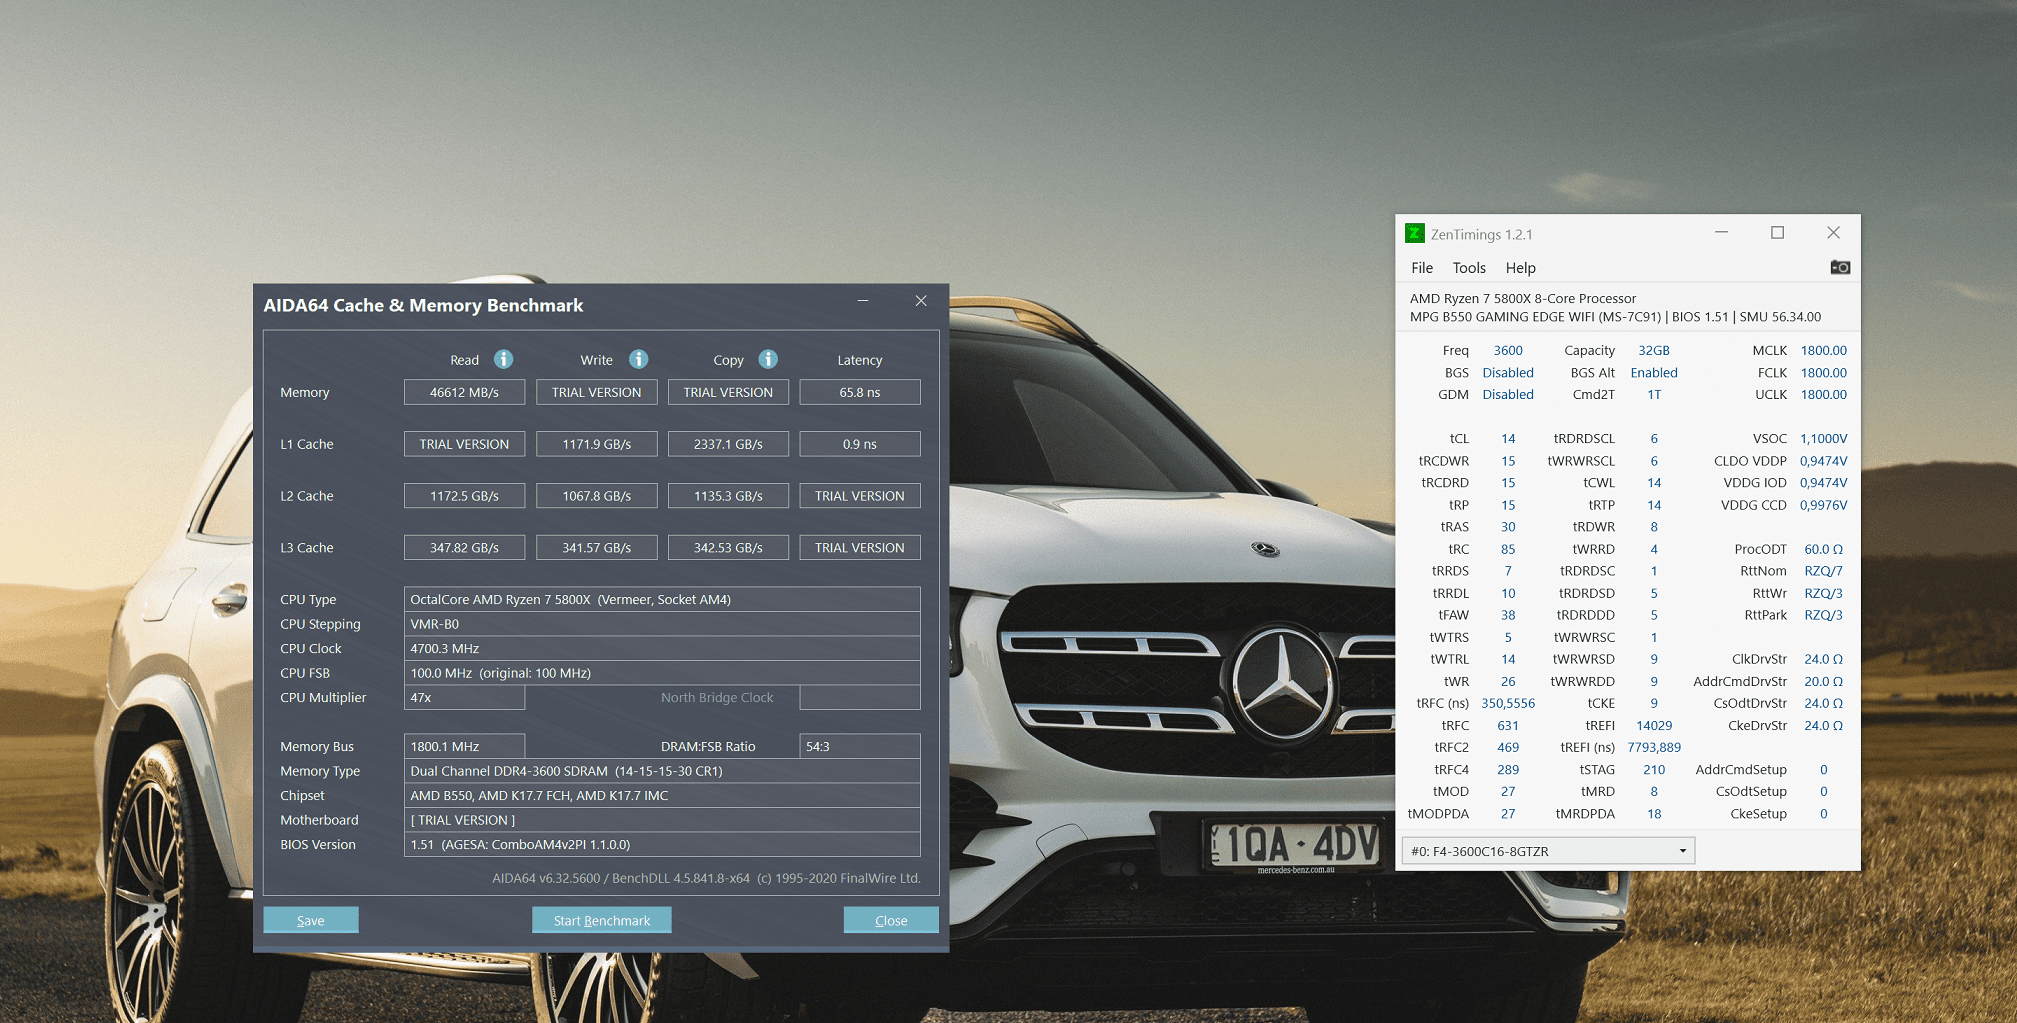The image size is (2017, 1023).
Task: Click Memory Type Dual Channel DDR4-3600 field
Action: pos(662,771)
